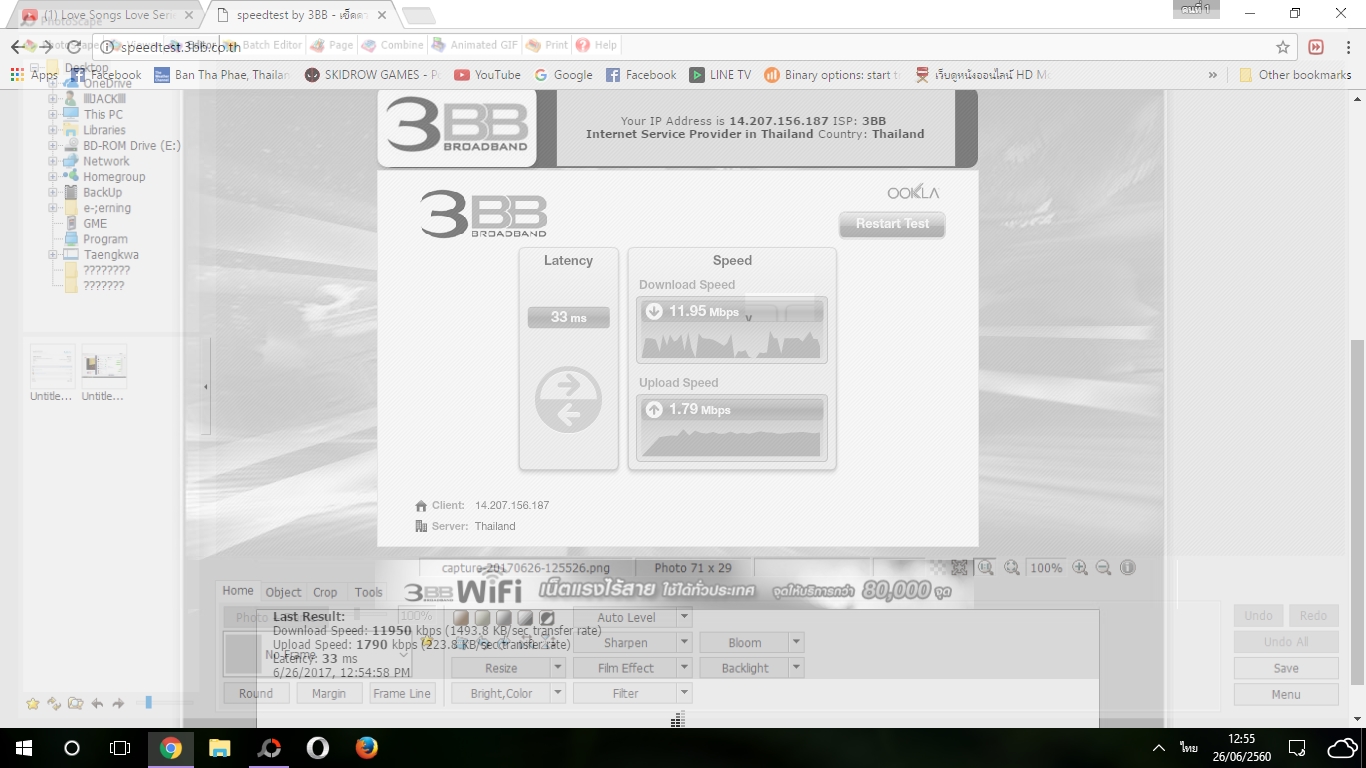Open the SKIDROW GAMES bookmark

point(372,75)
